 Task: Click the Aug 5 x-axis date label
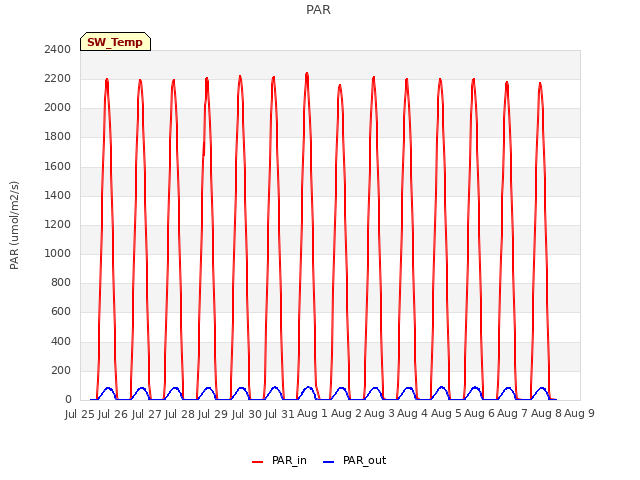[446, 414]
